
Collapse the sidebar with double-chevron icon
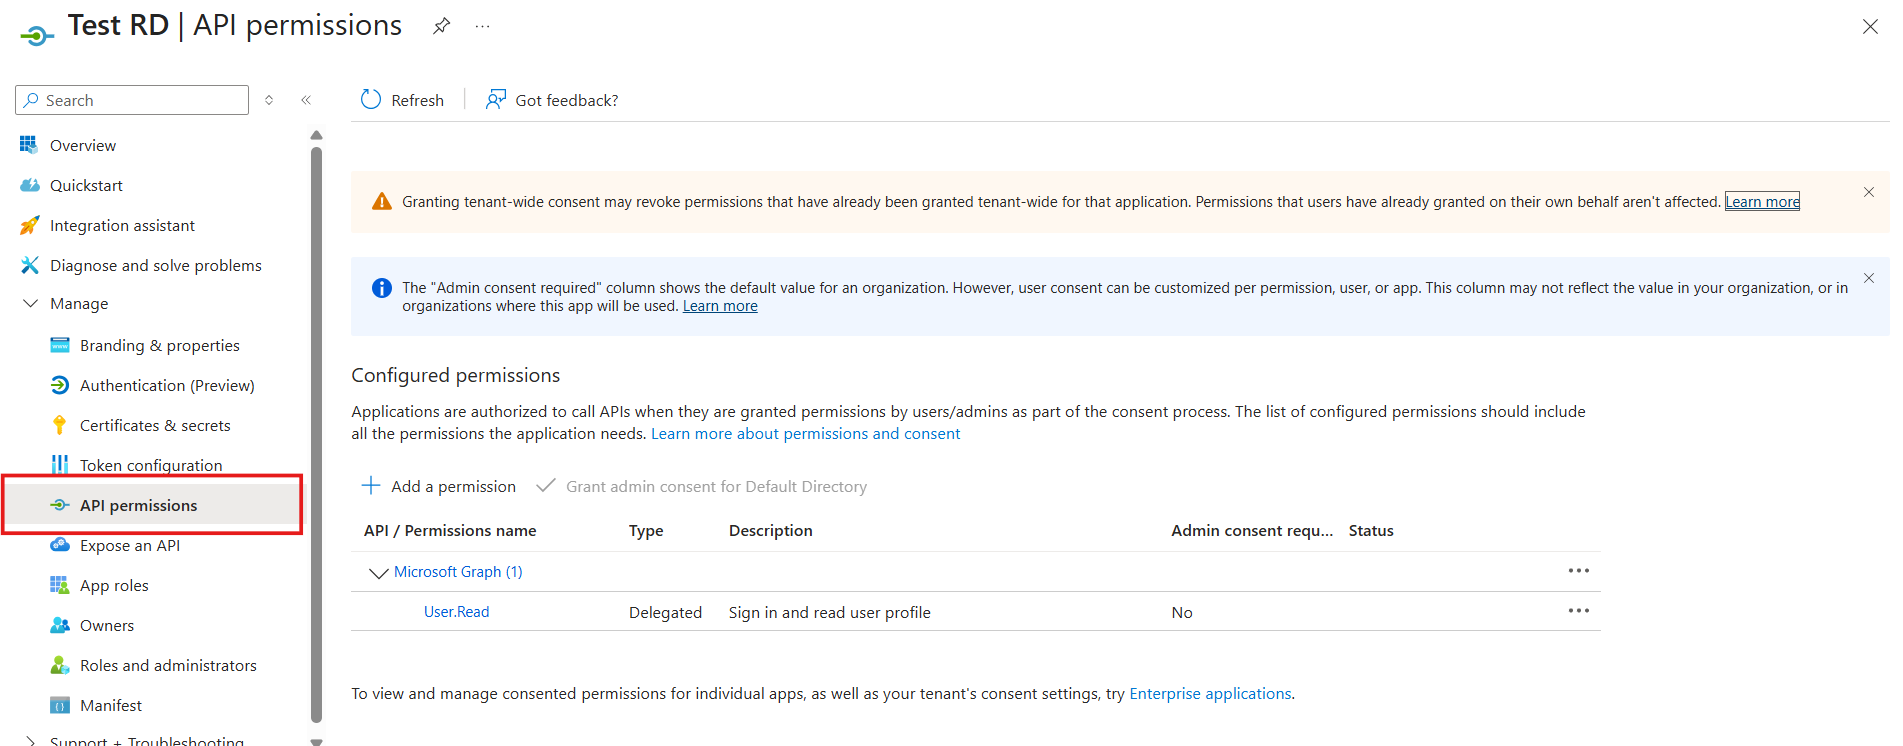click(306, 100)
